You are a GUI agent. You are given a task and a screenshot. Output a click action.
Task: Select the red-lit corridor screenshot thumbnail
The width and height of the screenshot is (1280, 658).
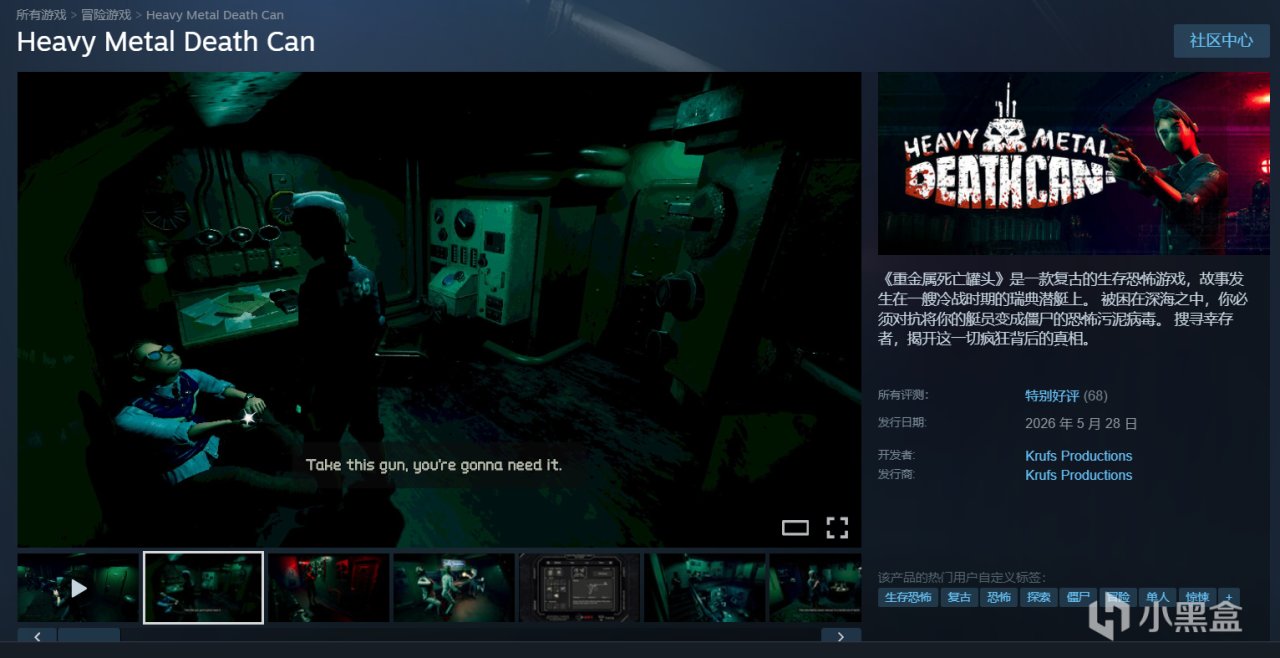329,588
